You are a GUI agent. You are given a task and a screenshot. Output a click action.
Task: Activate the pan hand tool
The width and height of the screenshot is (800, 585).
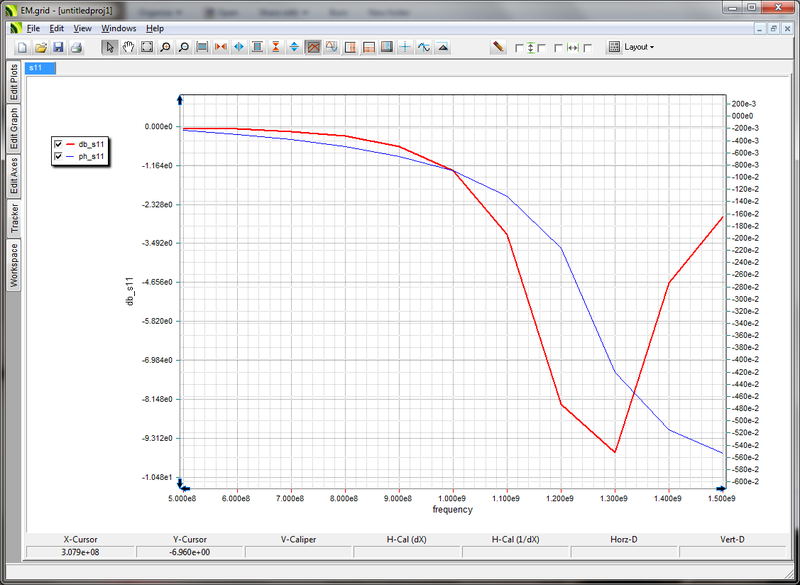point(128,47)
